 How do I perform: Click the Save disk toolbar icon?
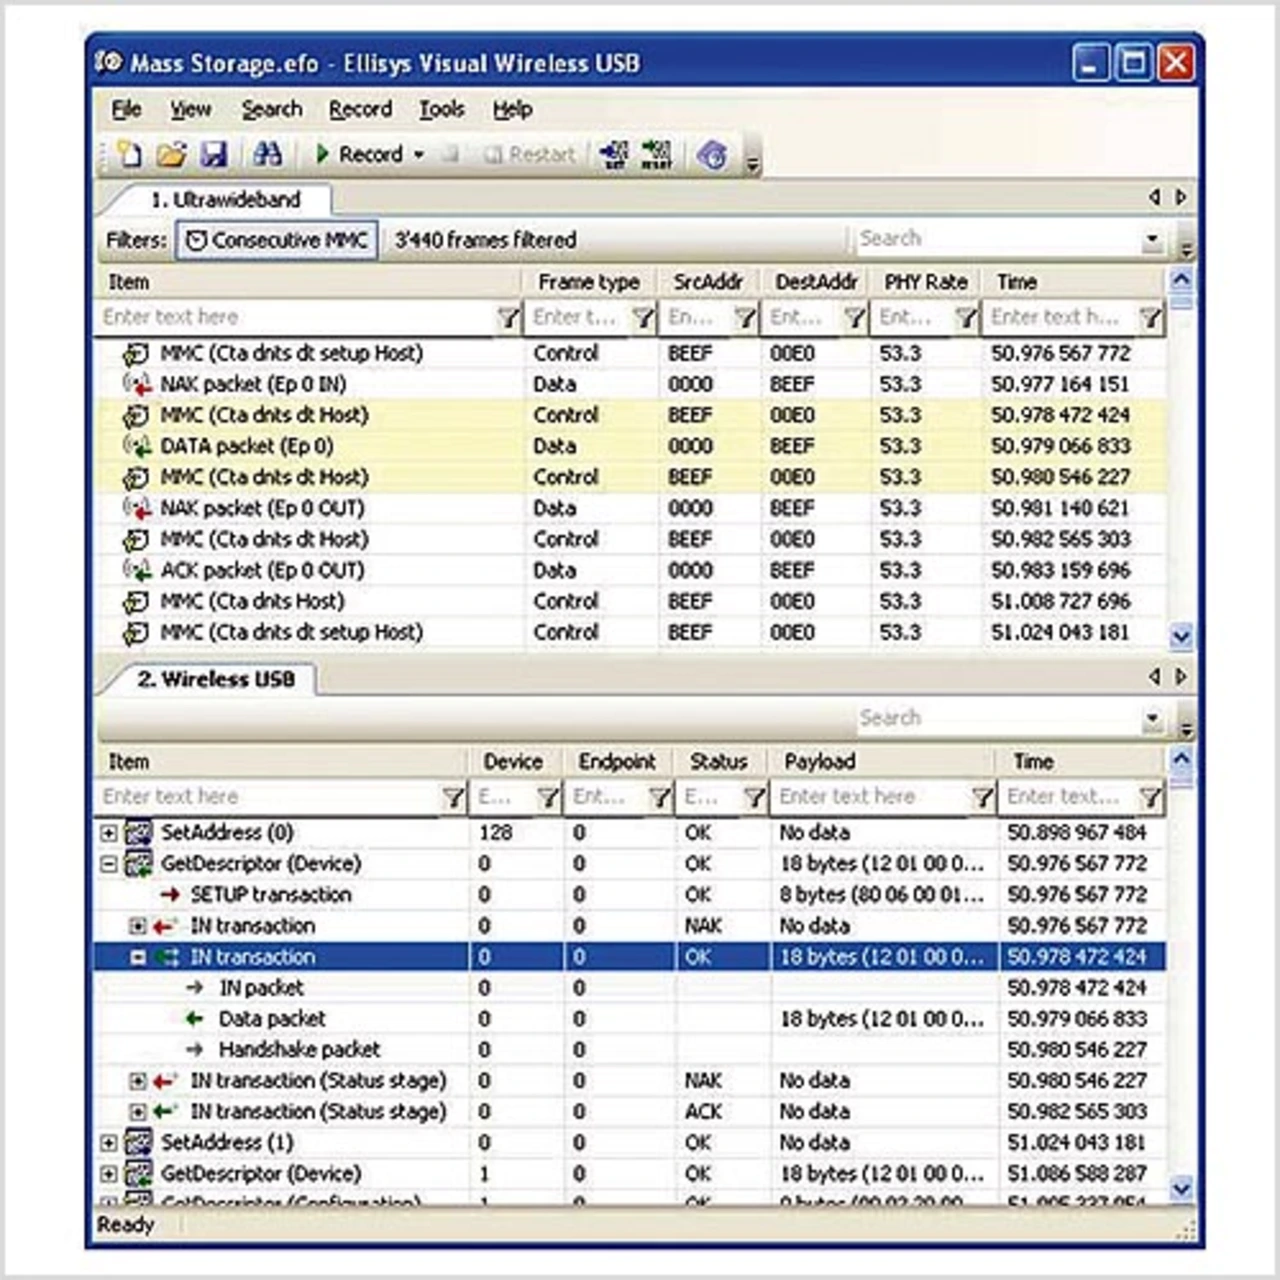coord(214,154)
